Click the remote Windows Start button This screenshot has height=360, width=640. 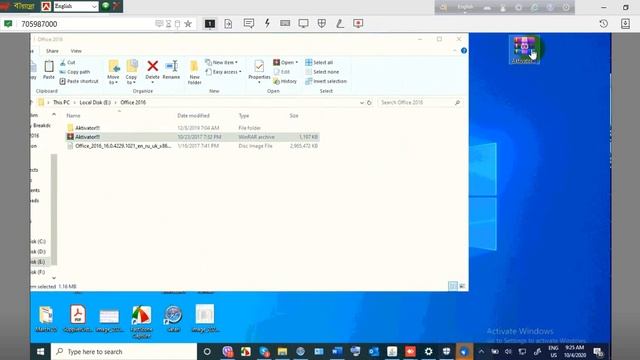[x=40, y=351]
